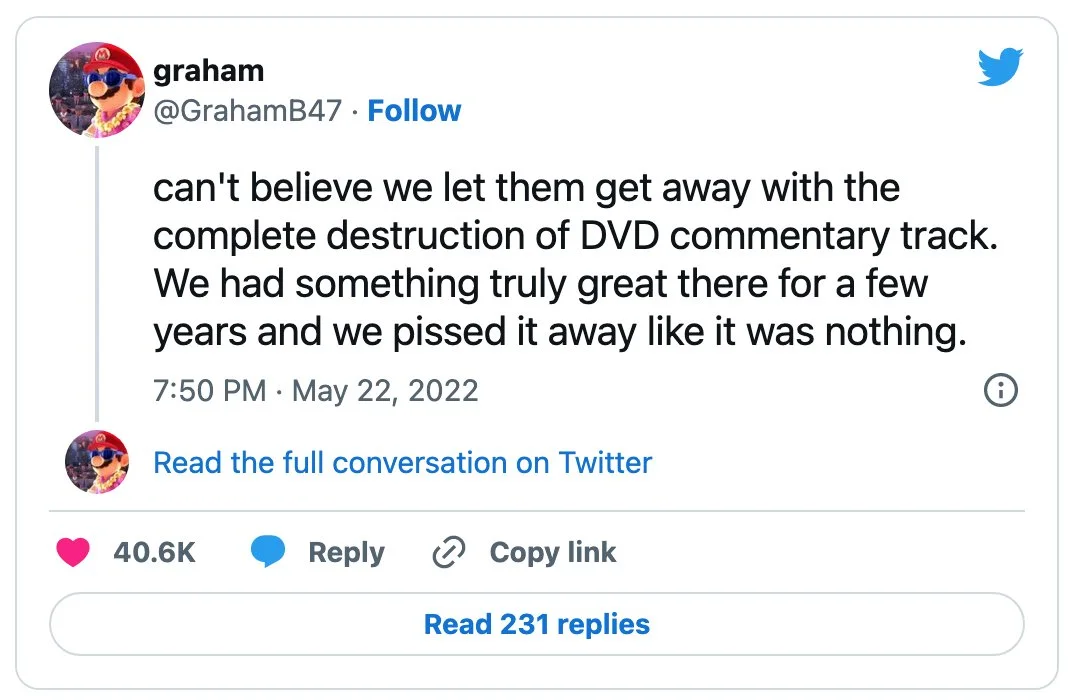Read the full conversation on Twitter
The width and height of the screenshot is (1072, 700).
click(x=402, y=463)
